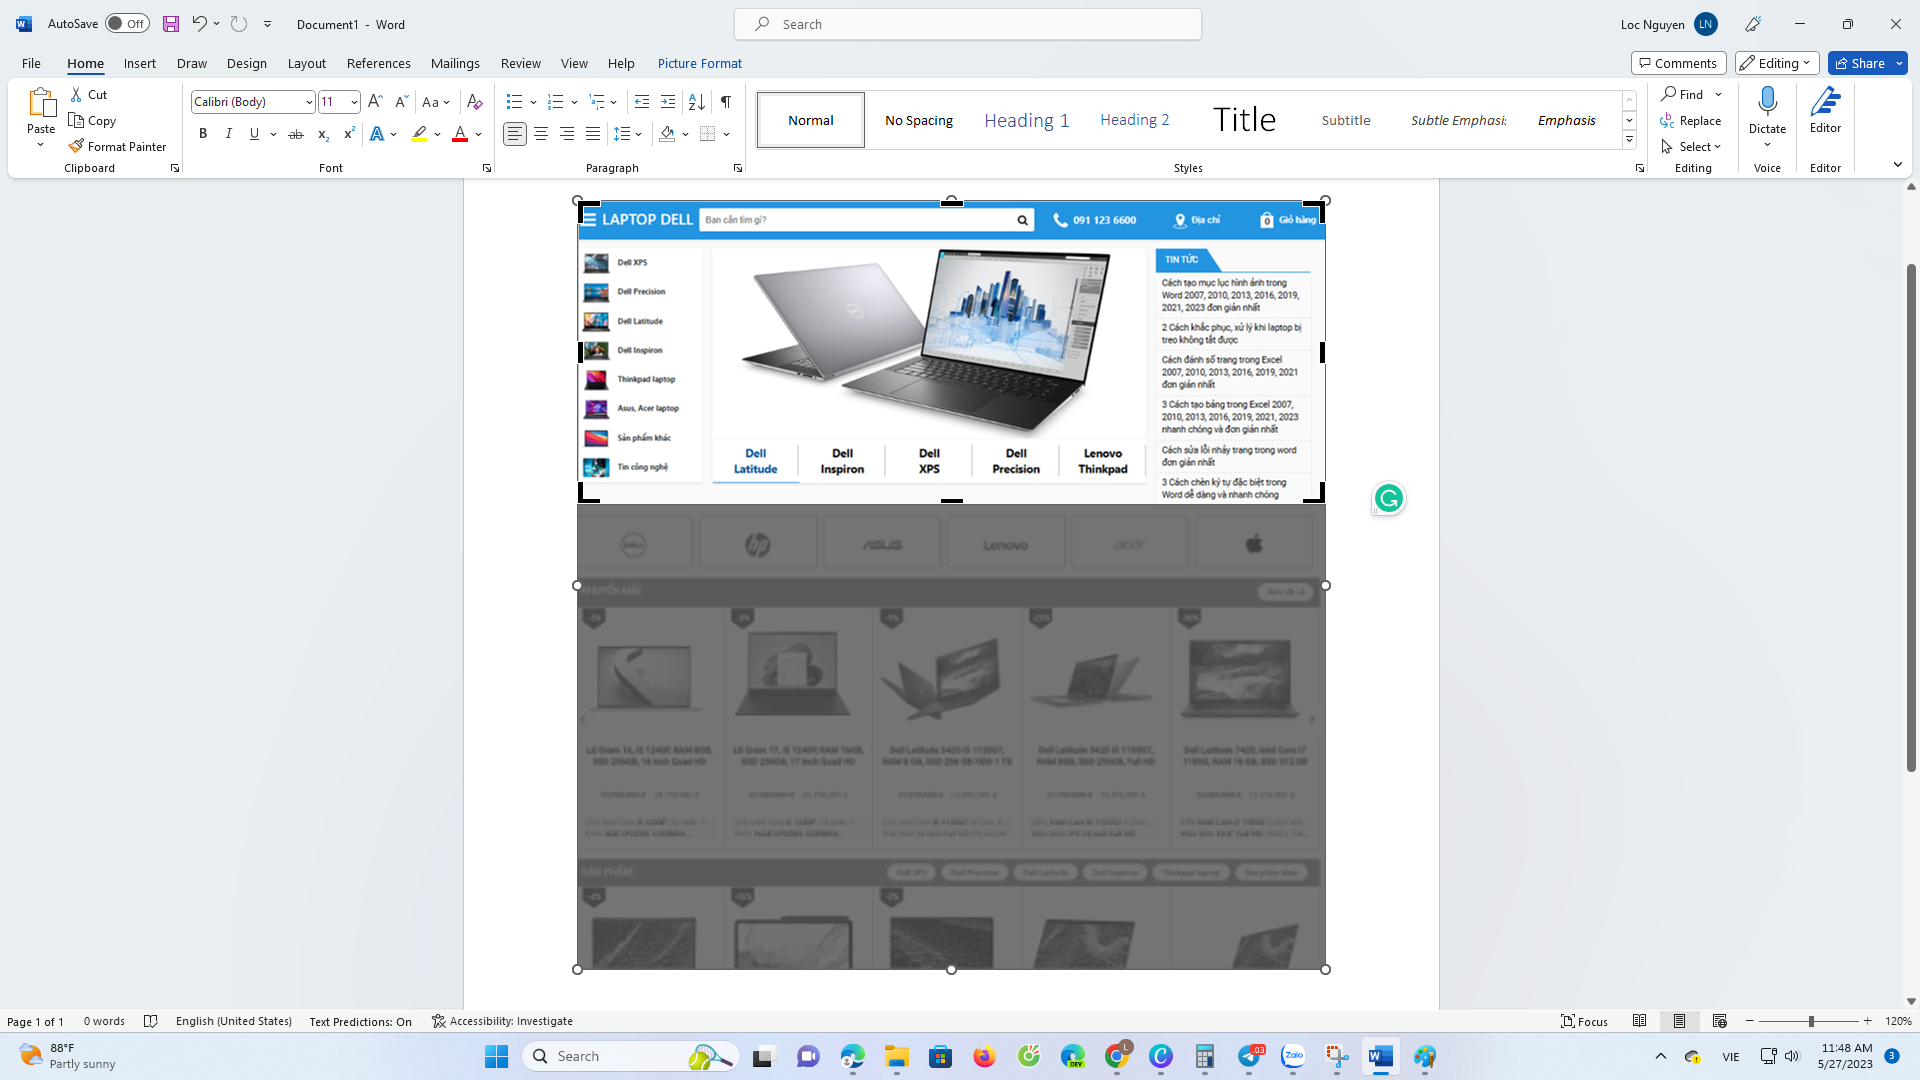Apply the Title style
This screenshot has width=1920, height=1080.
point(1244,120)
